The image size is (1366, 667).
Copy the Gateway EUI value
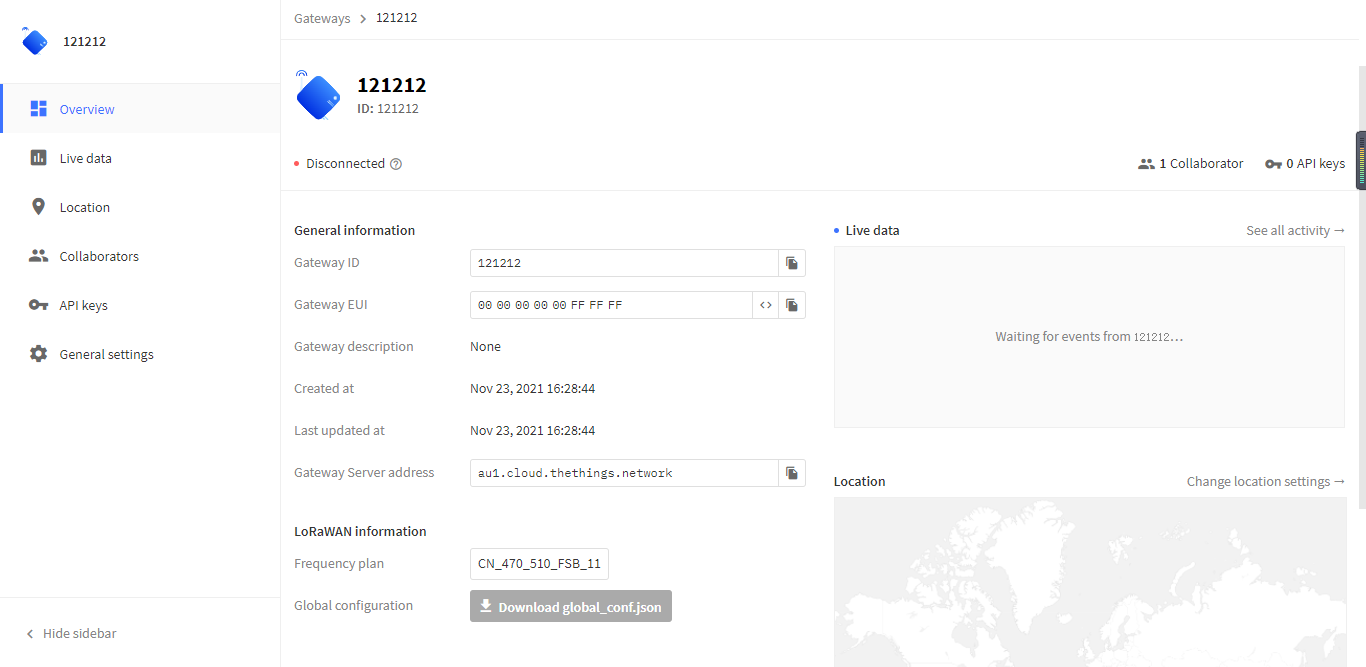(x=791, y=305)
